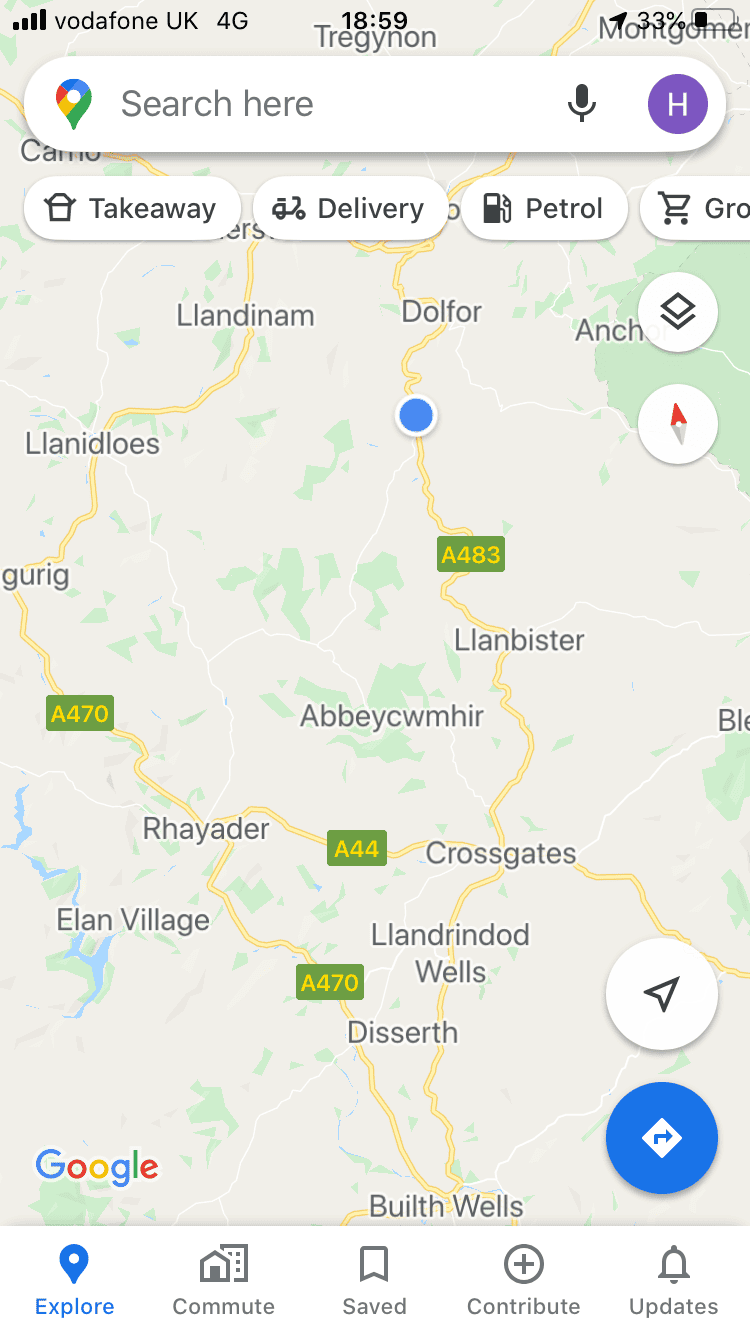750x1334 pixels.
Task: Switch to the Commute tab
Action: (224, 1281)
